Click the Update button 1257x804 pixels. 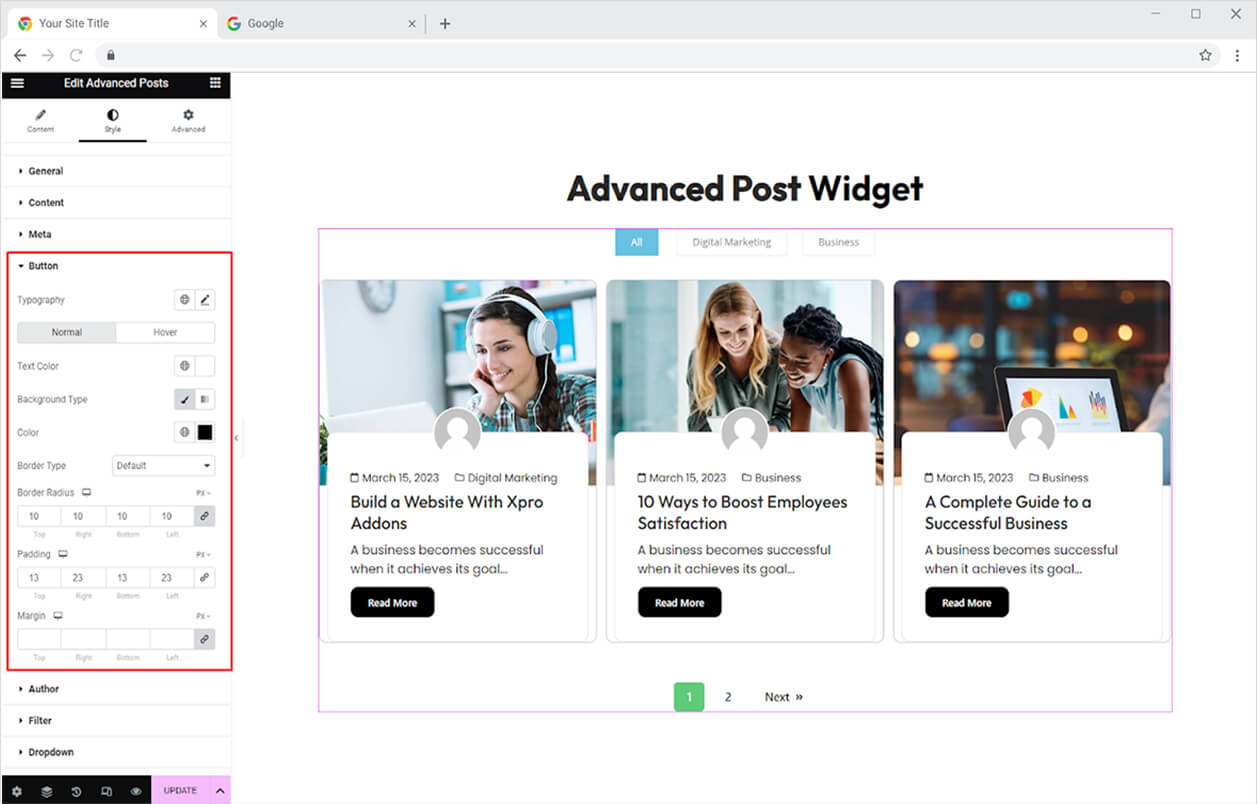click(180, 790)
